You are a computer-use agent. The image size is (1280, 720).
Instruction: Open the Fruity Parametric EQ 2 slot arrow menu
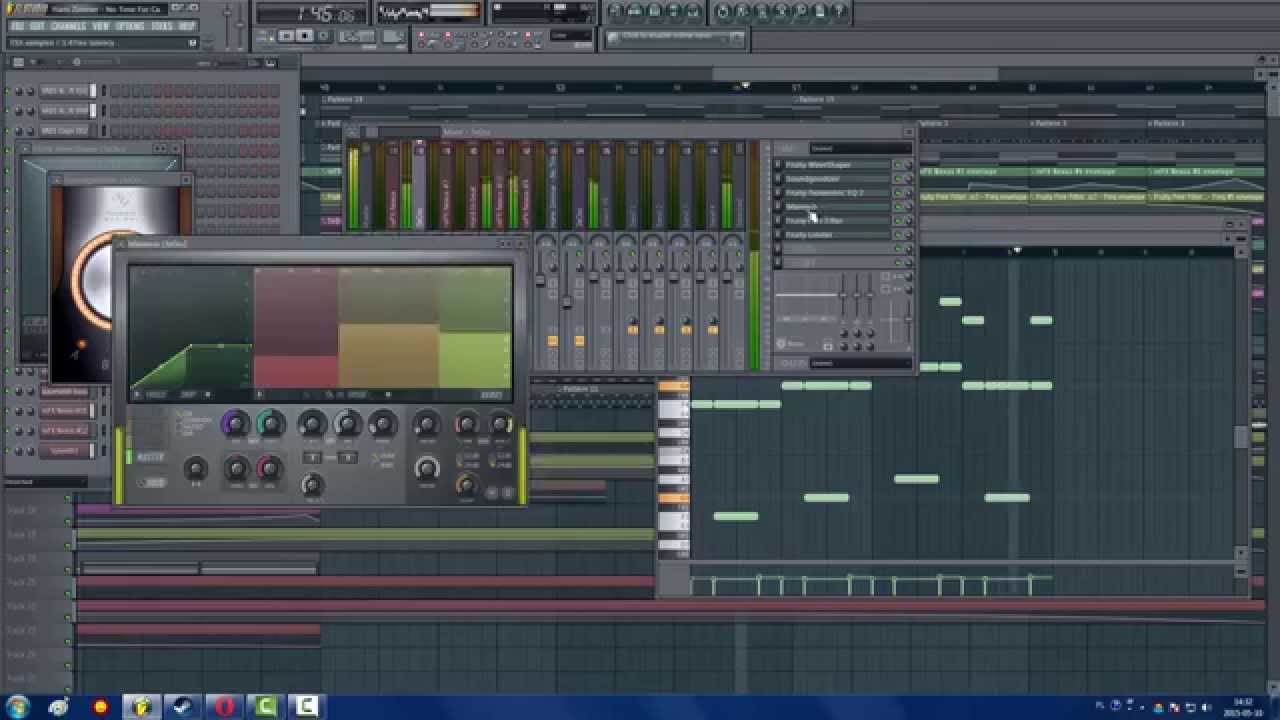coord(778,193)
